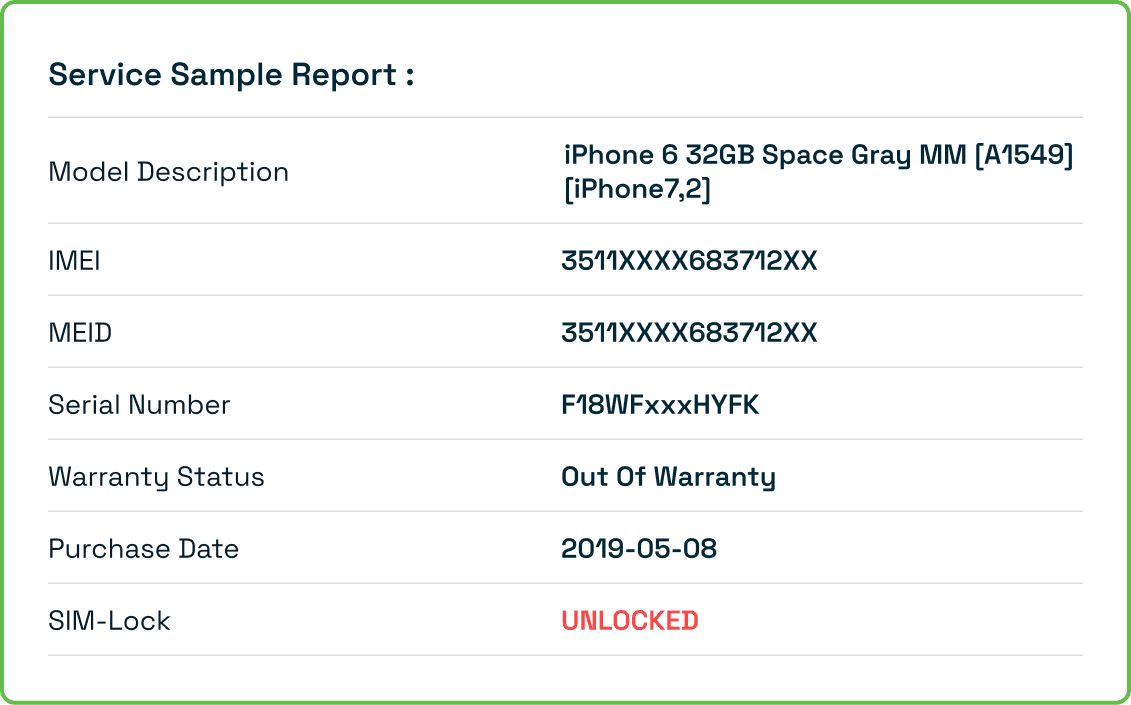1131x705 pixels.
Task: Click the MEID row label
Action: pyautogui.click(x=80, y=333)
